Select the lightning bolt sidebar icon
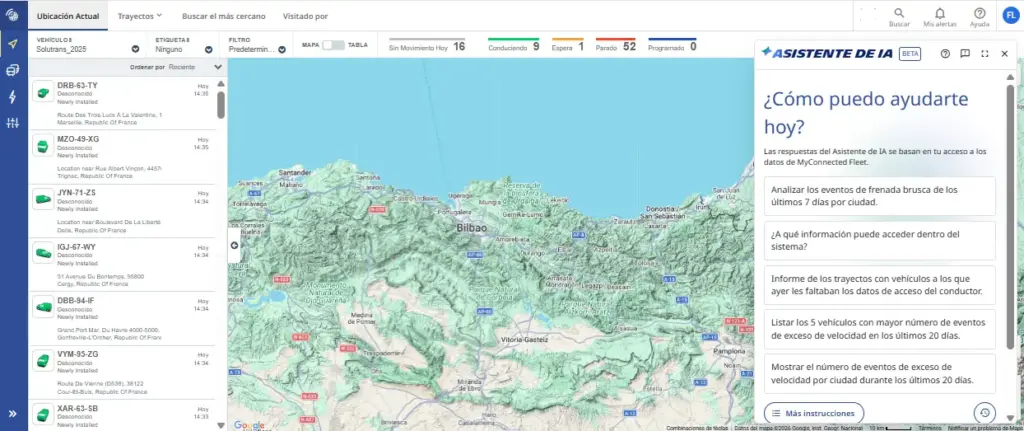The image size is (1024, 431). 12,97
